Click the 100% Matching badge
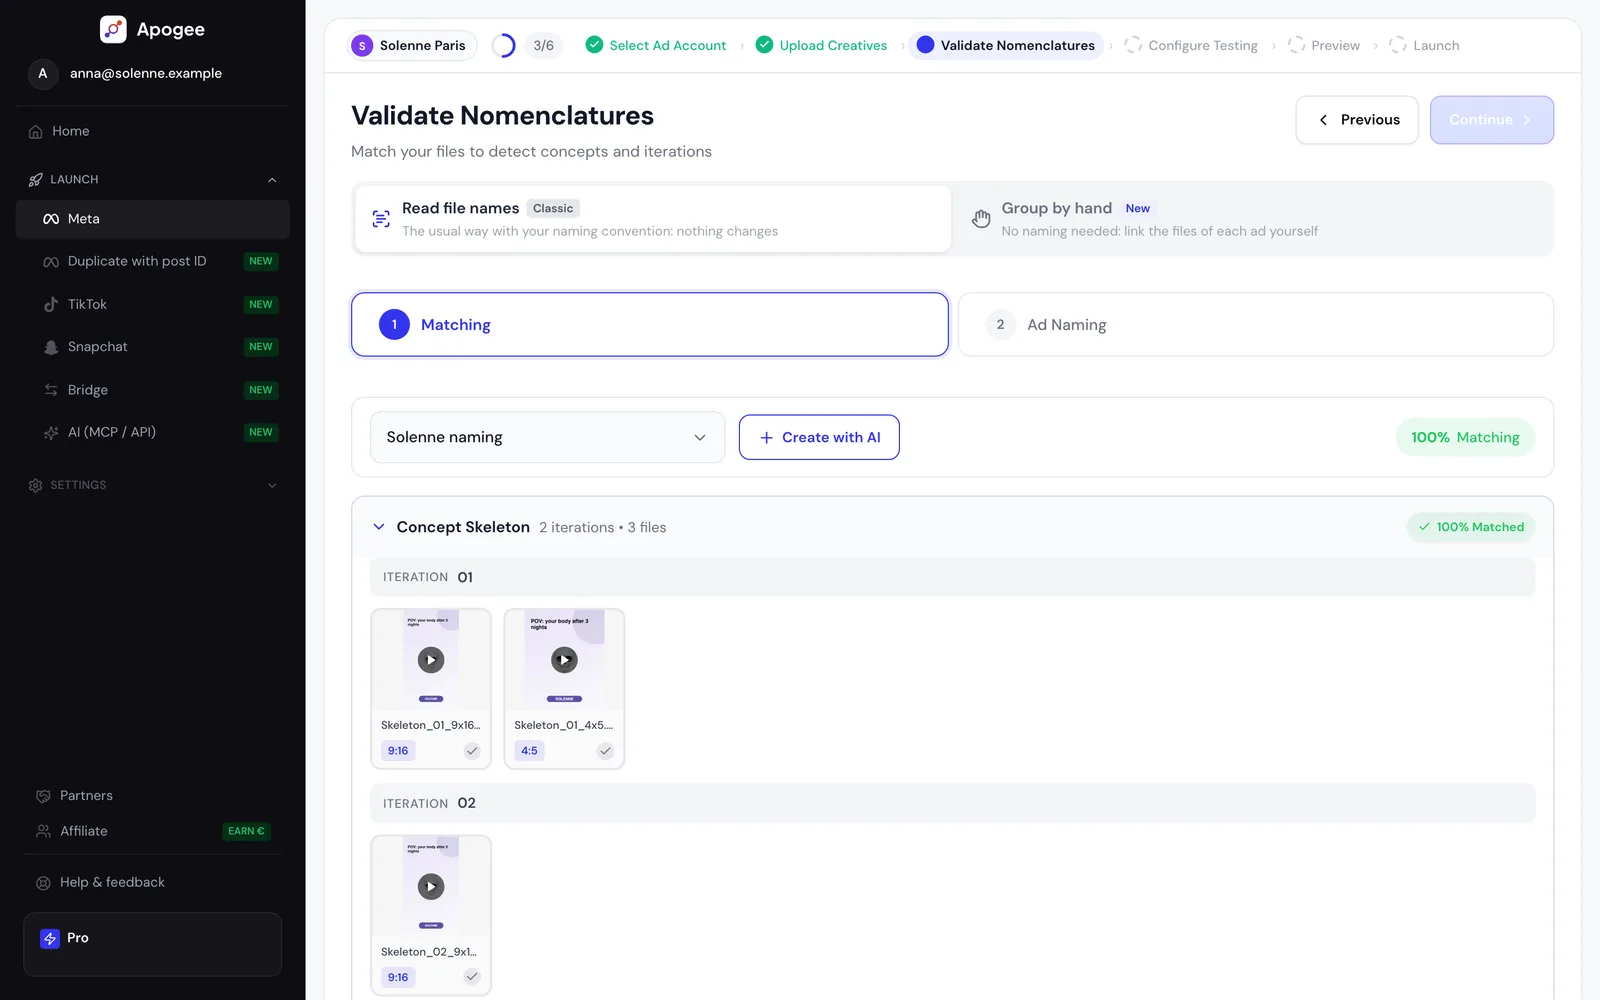 tap(1465, 437)
